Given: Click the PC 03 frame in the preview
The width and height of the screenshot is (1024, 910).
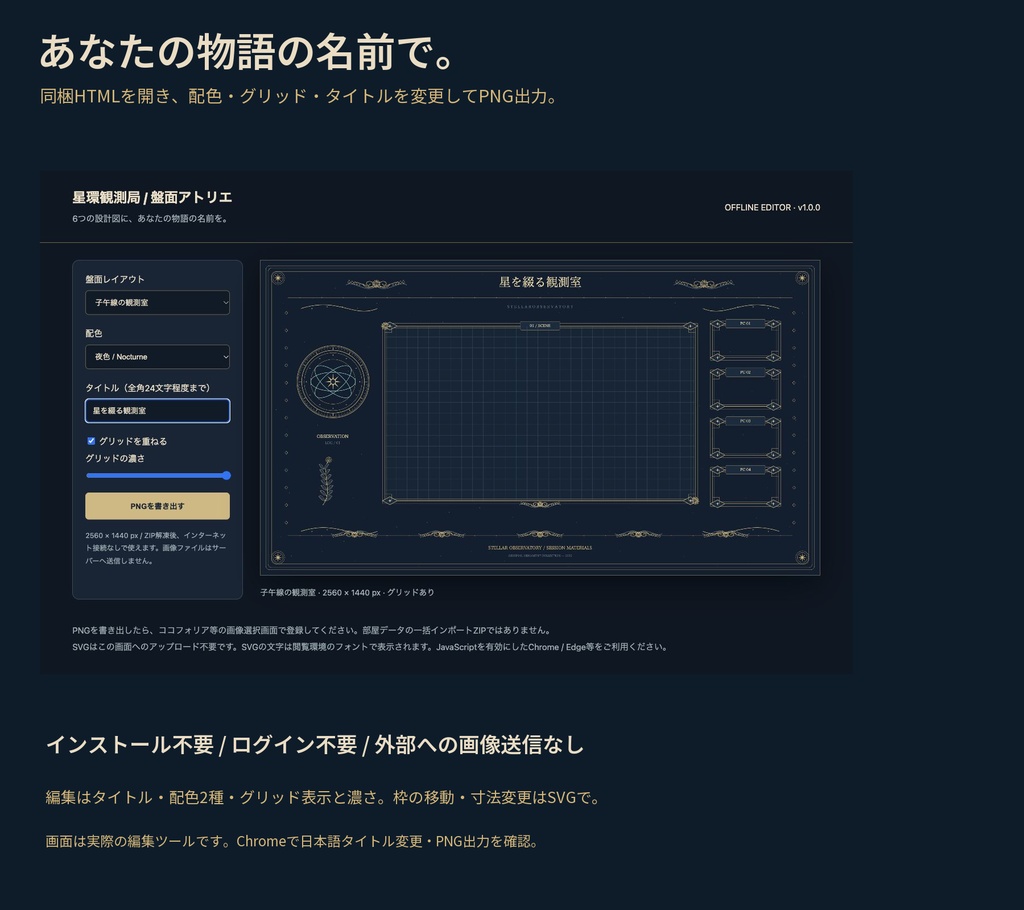Looking at the screenshot, I should (745, 438).
